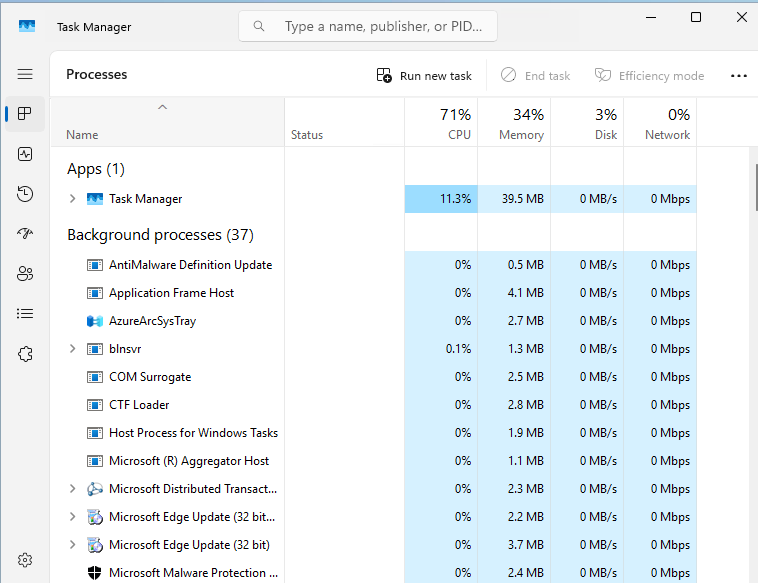Select the COM Surrogate process name
This screenshot has width=758, height=583.
(150, 377)
